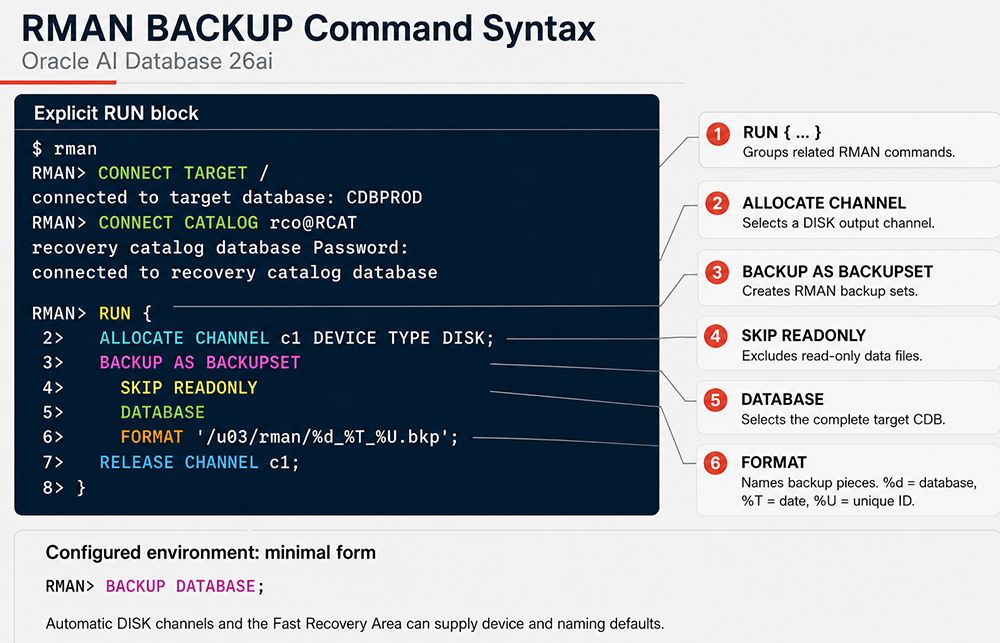The height and width of the screenshot is (643, 1000).
Task: Click the number 4 badge beside SKIP READONLY callout
Action: click(x=716, y=336)
